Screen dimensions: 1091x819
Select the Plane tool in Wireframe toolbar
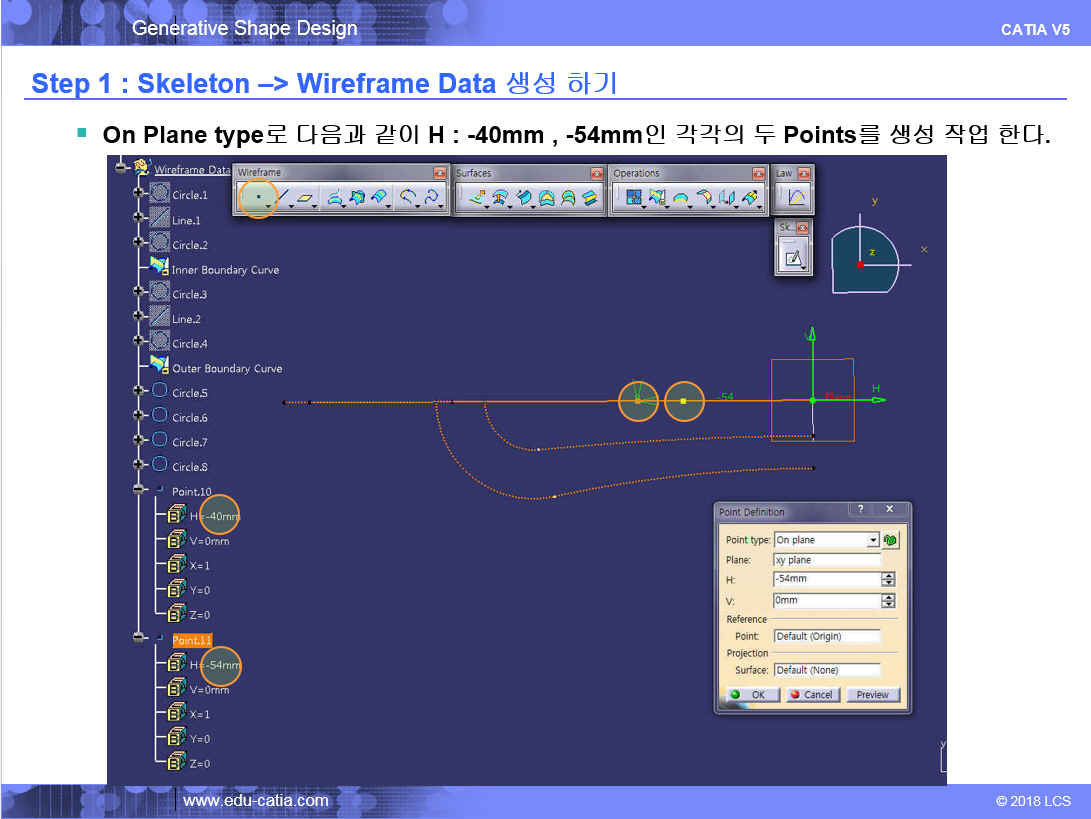point(305,199)
